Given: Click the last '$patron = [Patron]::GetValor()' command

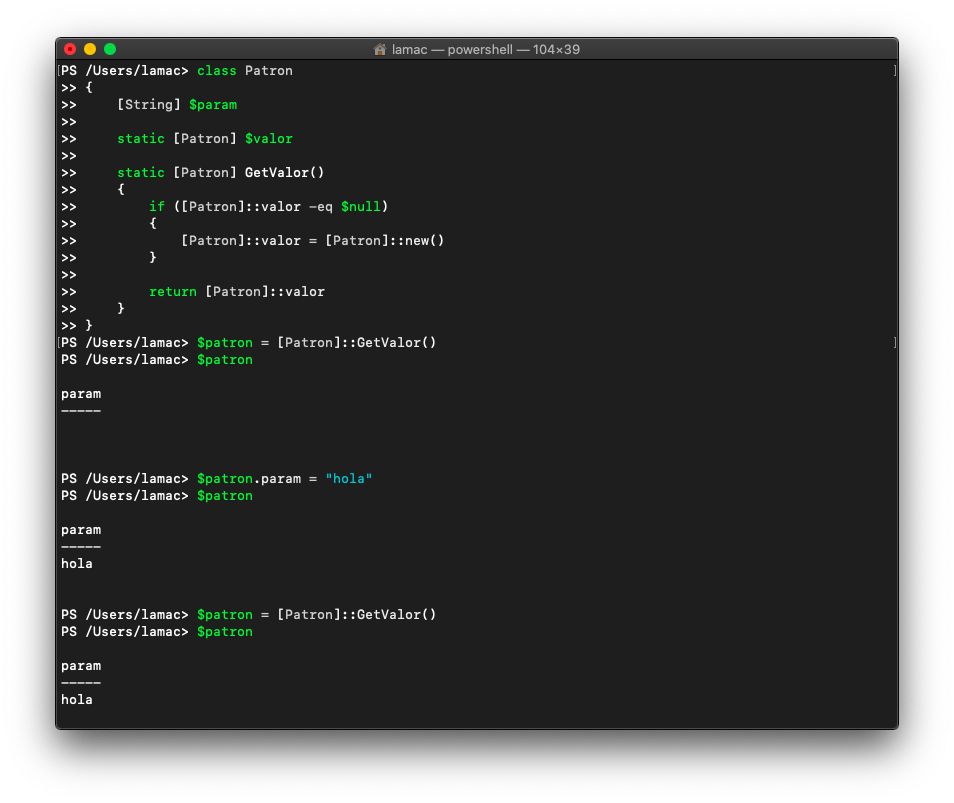Looking at the screenshot, I should (x=317, y=615).
